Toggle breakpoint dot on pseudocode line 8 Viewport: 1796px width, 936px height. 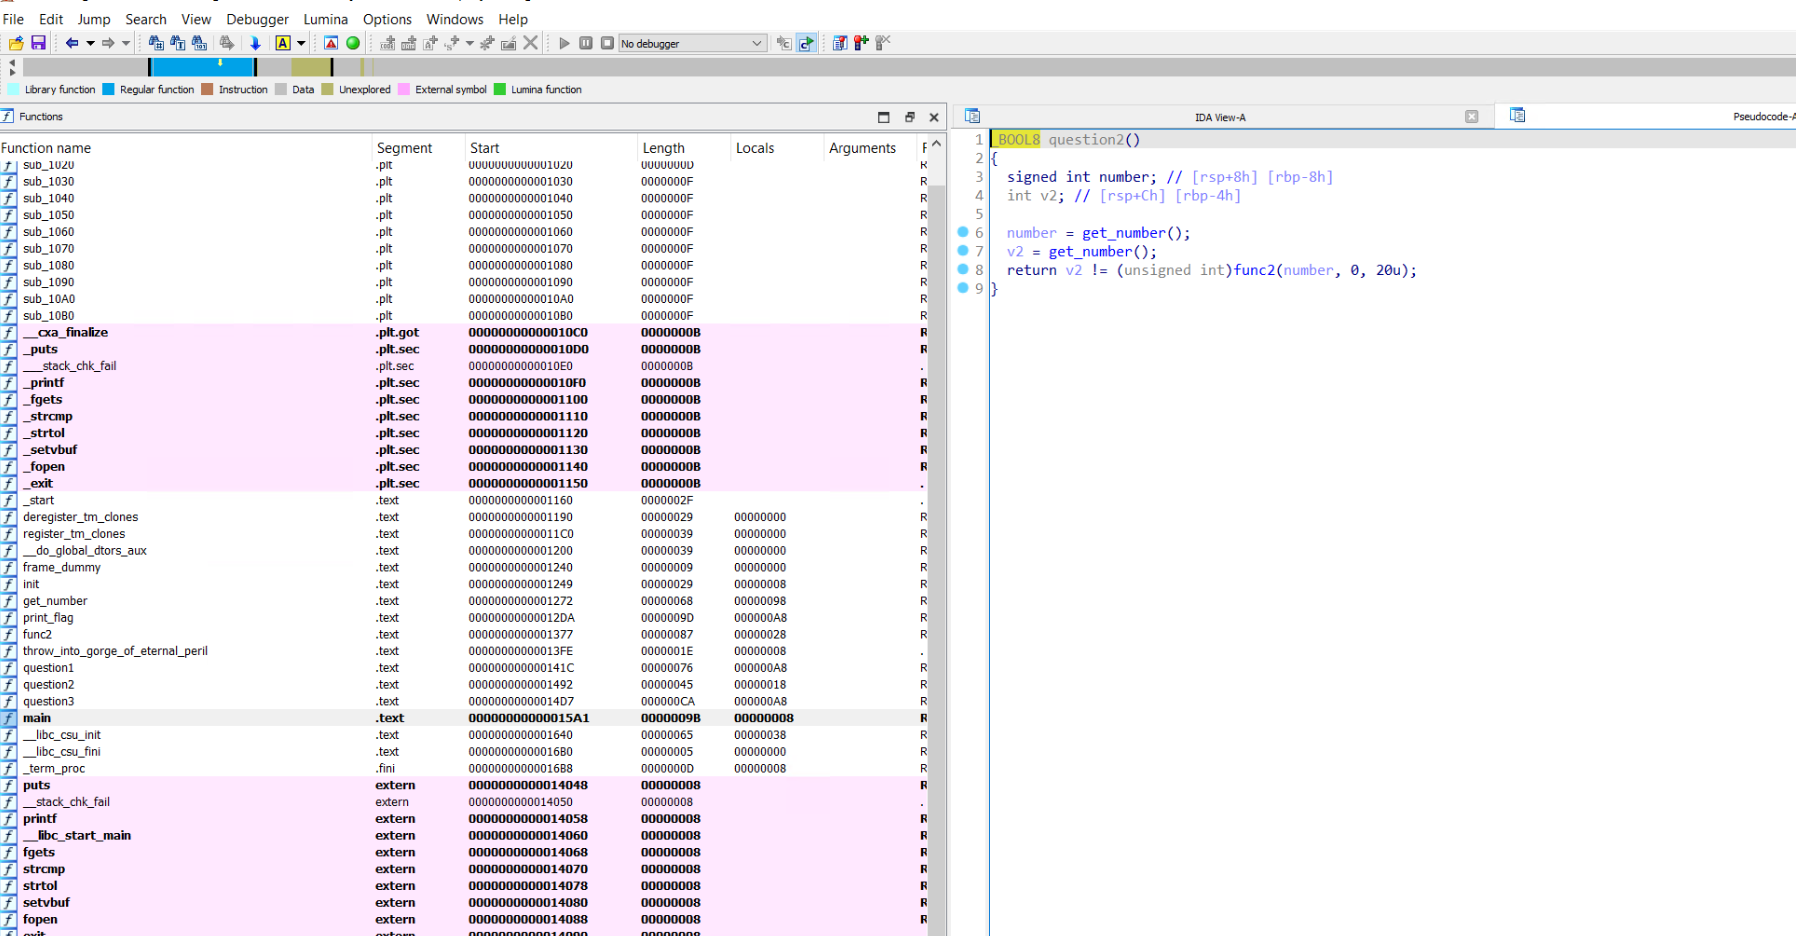click(x=963, y=269)
